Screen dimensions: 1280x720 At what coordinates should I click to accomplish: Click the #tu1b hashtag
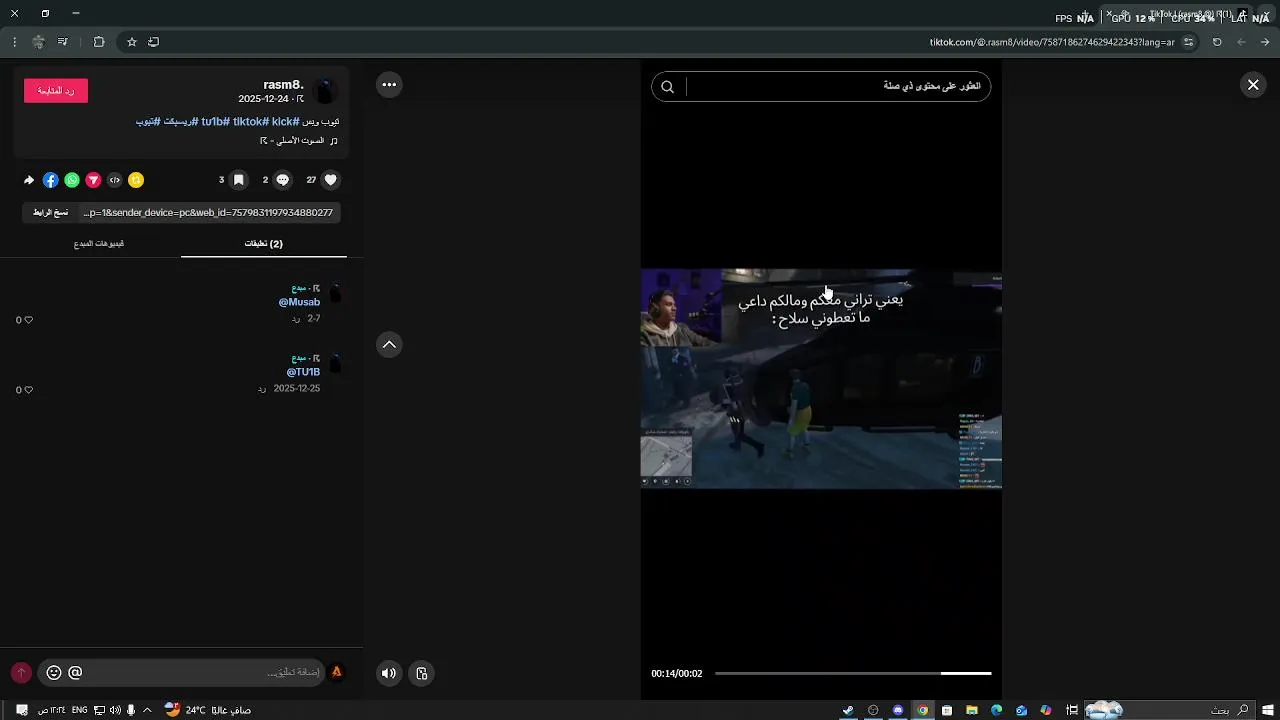[x=216, y=122]
